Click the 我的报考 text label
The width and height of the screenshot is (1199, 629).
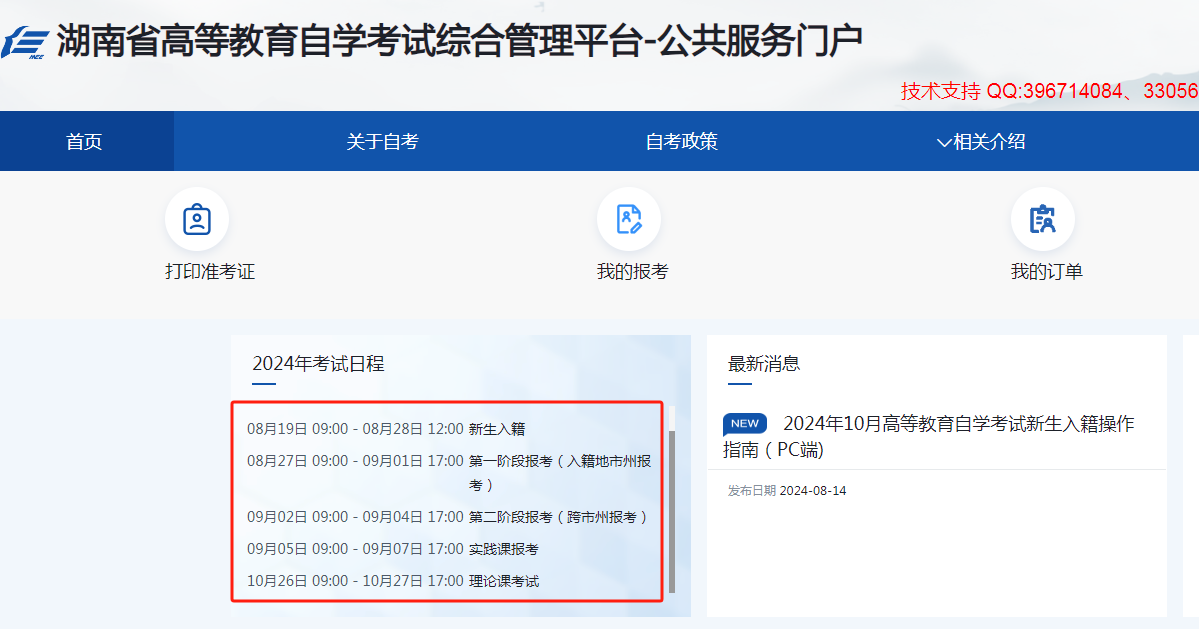(632, 272)
